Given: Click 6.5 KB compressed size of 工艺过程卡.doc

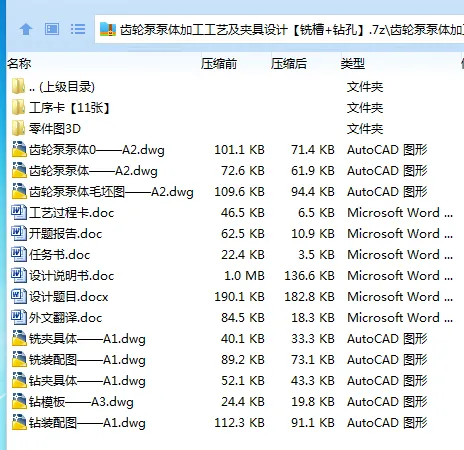Looking at the screenshot, I should click(316, 213).
